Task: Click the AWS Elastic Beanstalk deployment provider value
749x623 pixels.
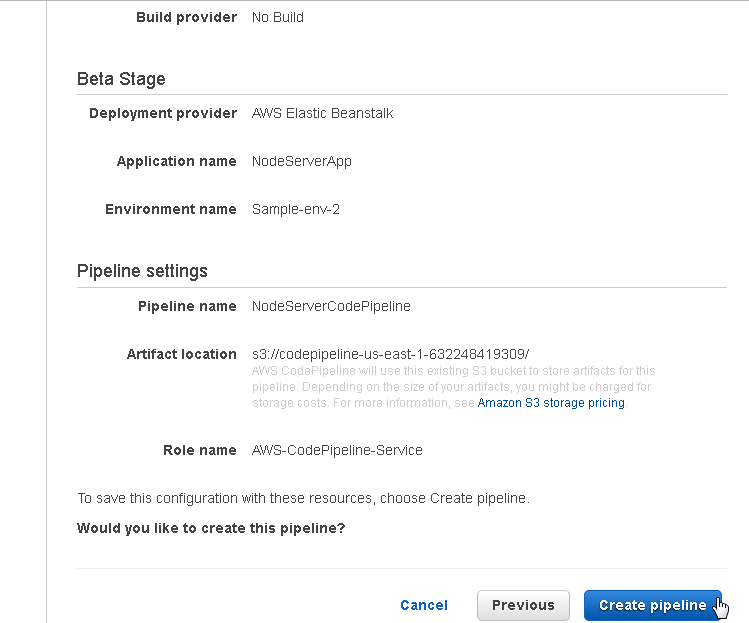Action: (322, 113)
